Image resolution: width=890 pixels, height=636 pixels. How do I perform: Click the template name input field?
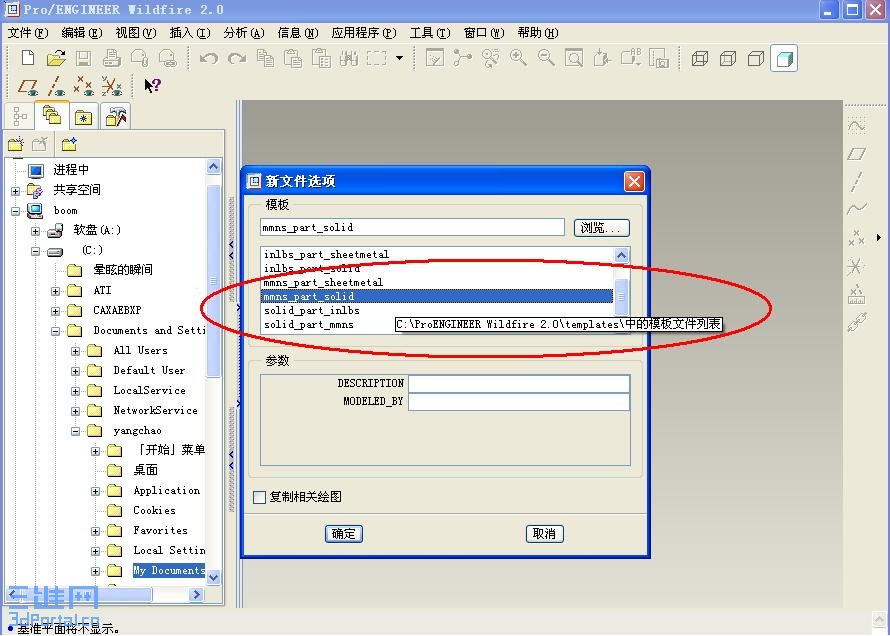tap(412, 228)
